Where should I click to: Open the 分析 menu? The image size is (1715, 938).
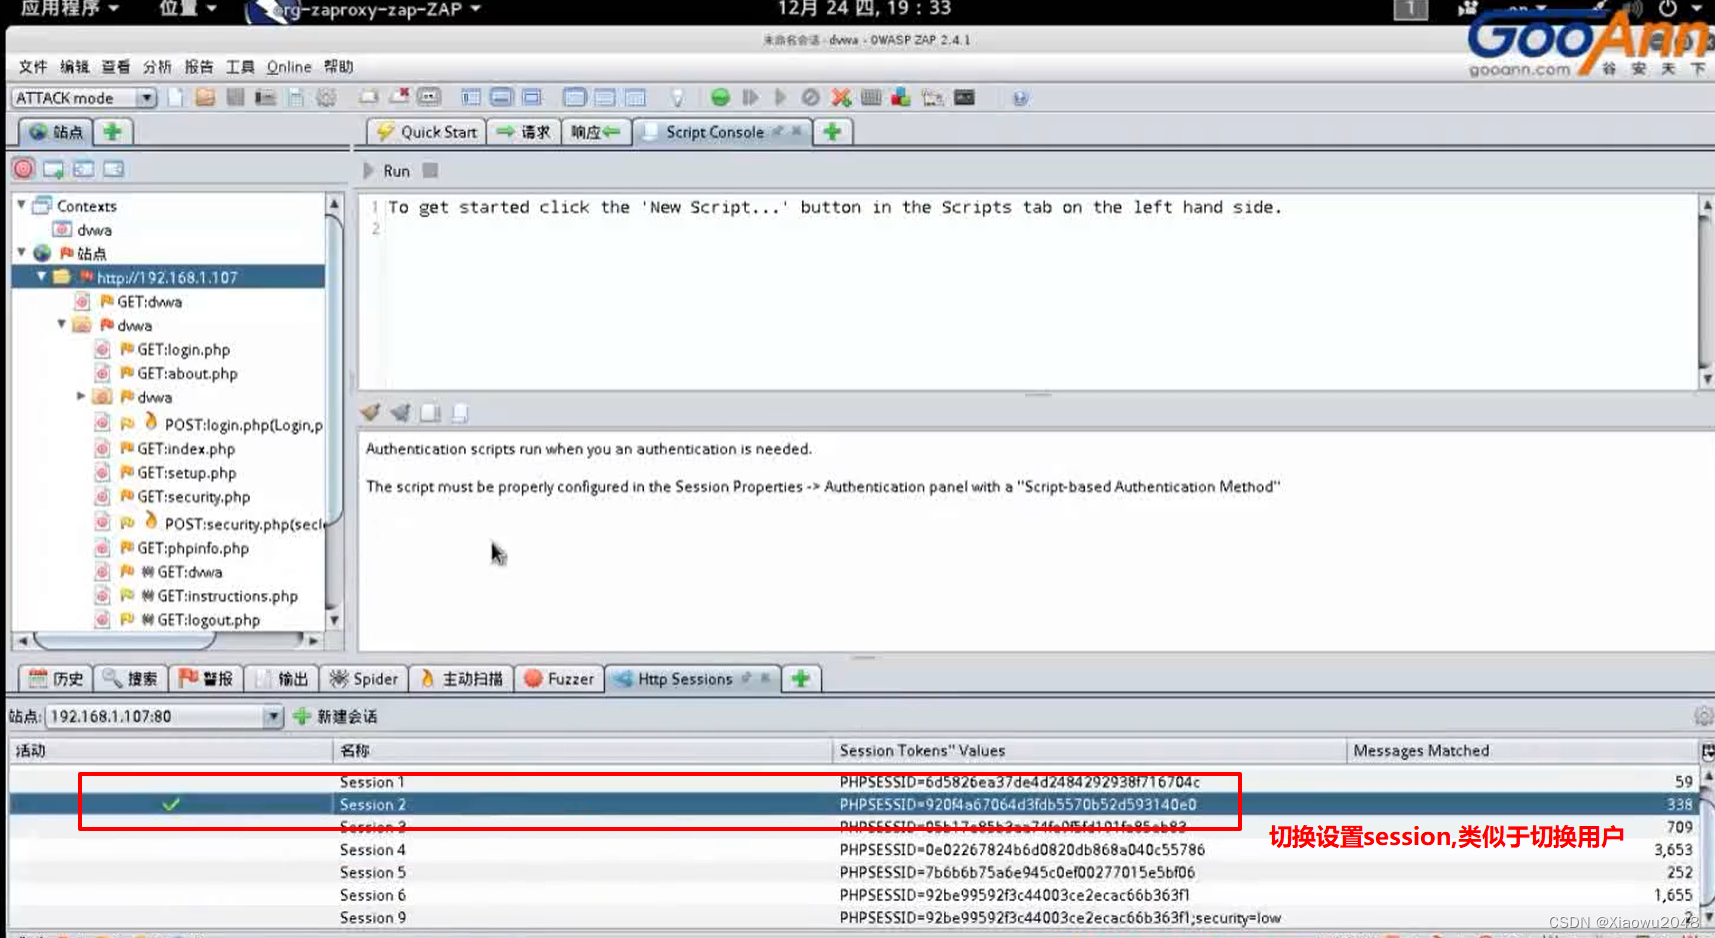click(157, 67)
